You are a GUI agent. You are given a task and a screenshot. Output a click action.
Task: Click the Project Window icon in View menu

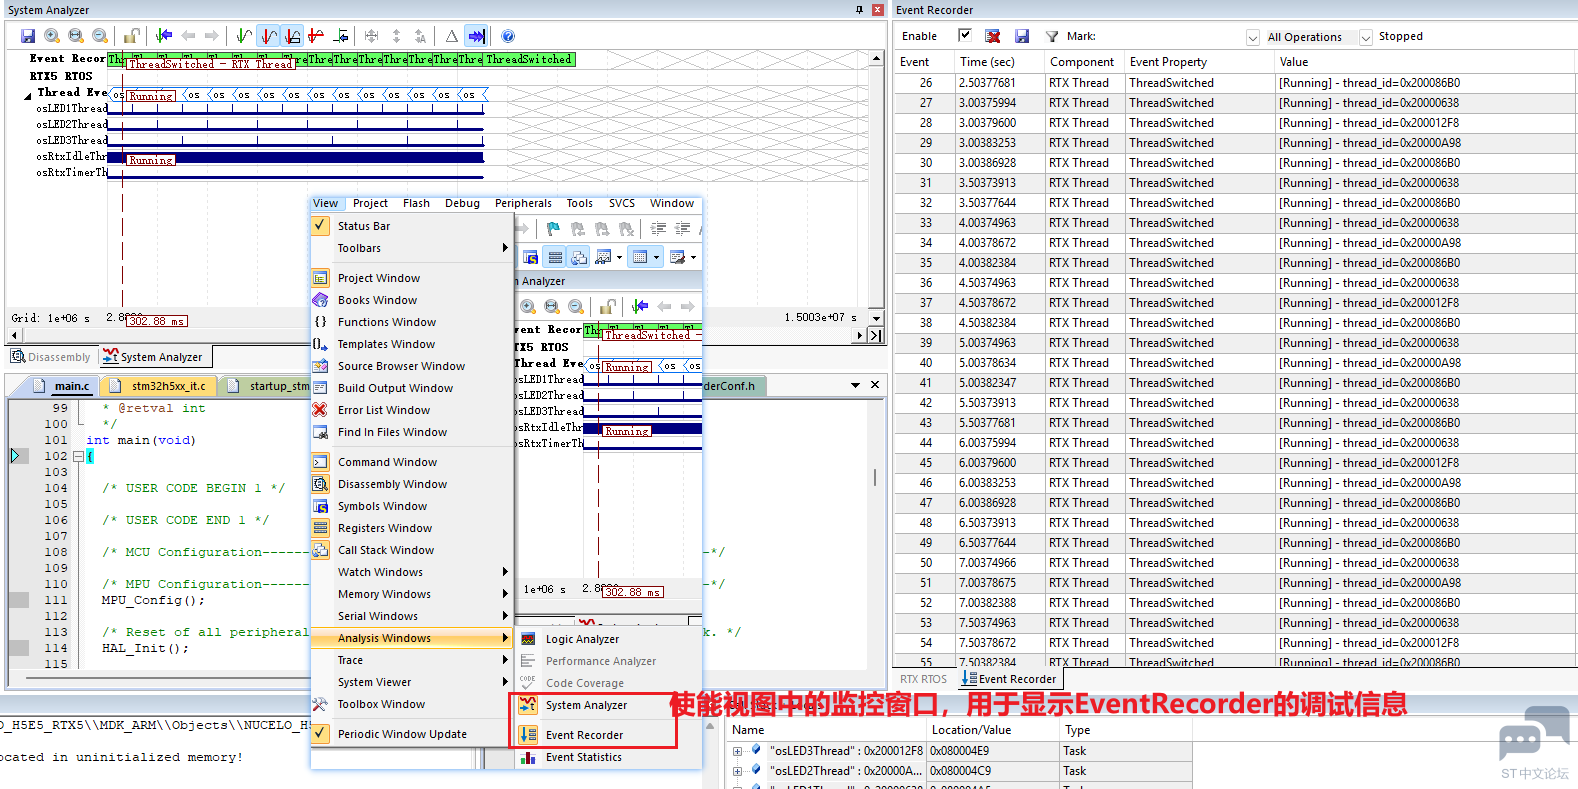[320, 278]
